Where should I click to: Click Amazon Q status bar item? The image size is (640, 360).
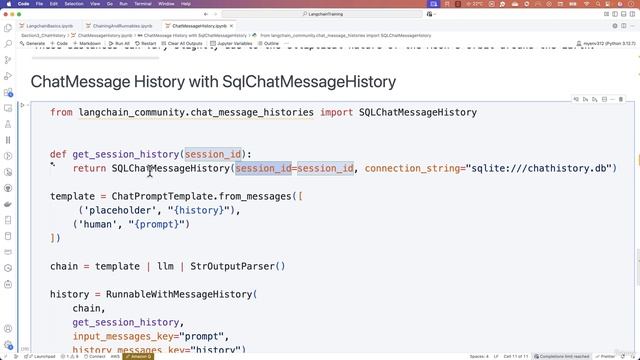tap(139, 356)
